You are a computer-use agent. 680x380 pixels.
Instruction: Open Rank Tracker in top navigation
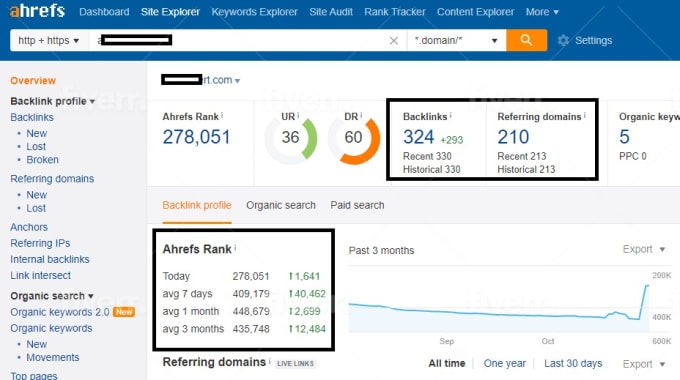(x=395, y=12)
